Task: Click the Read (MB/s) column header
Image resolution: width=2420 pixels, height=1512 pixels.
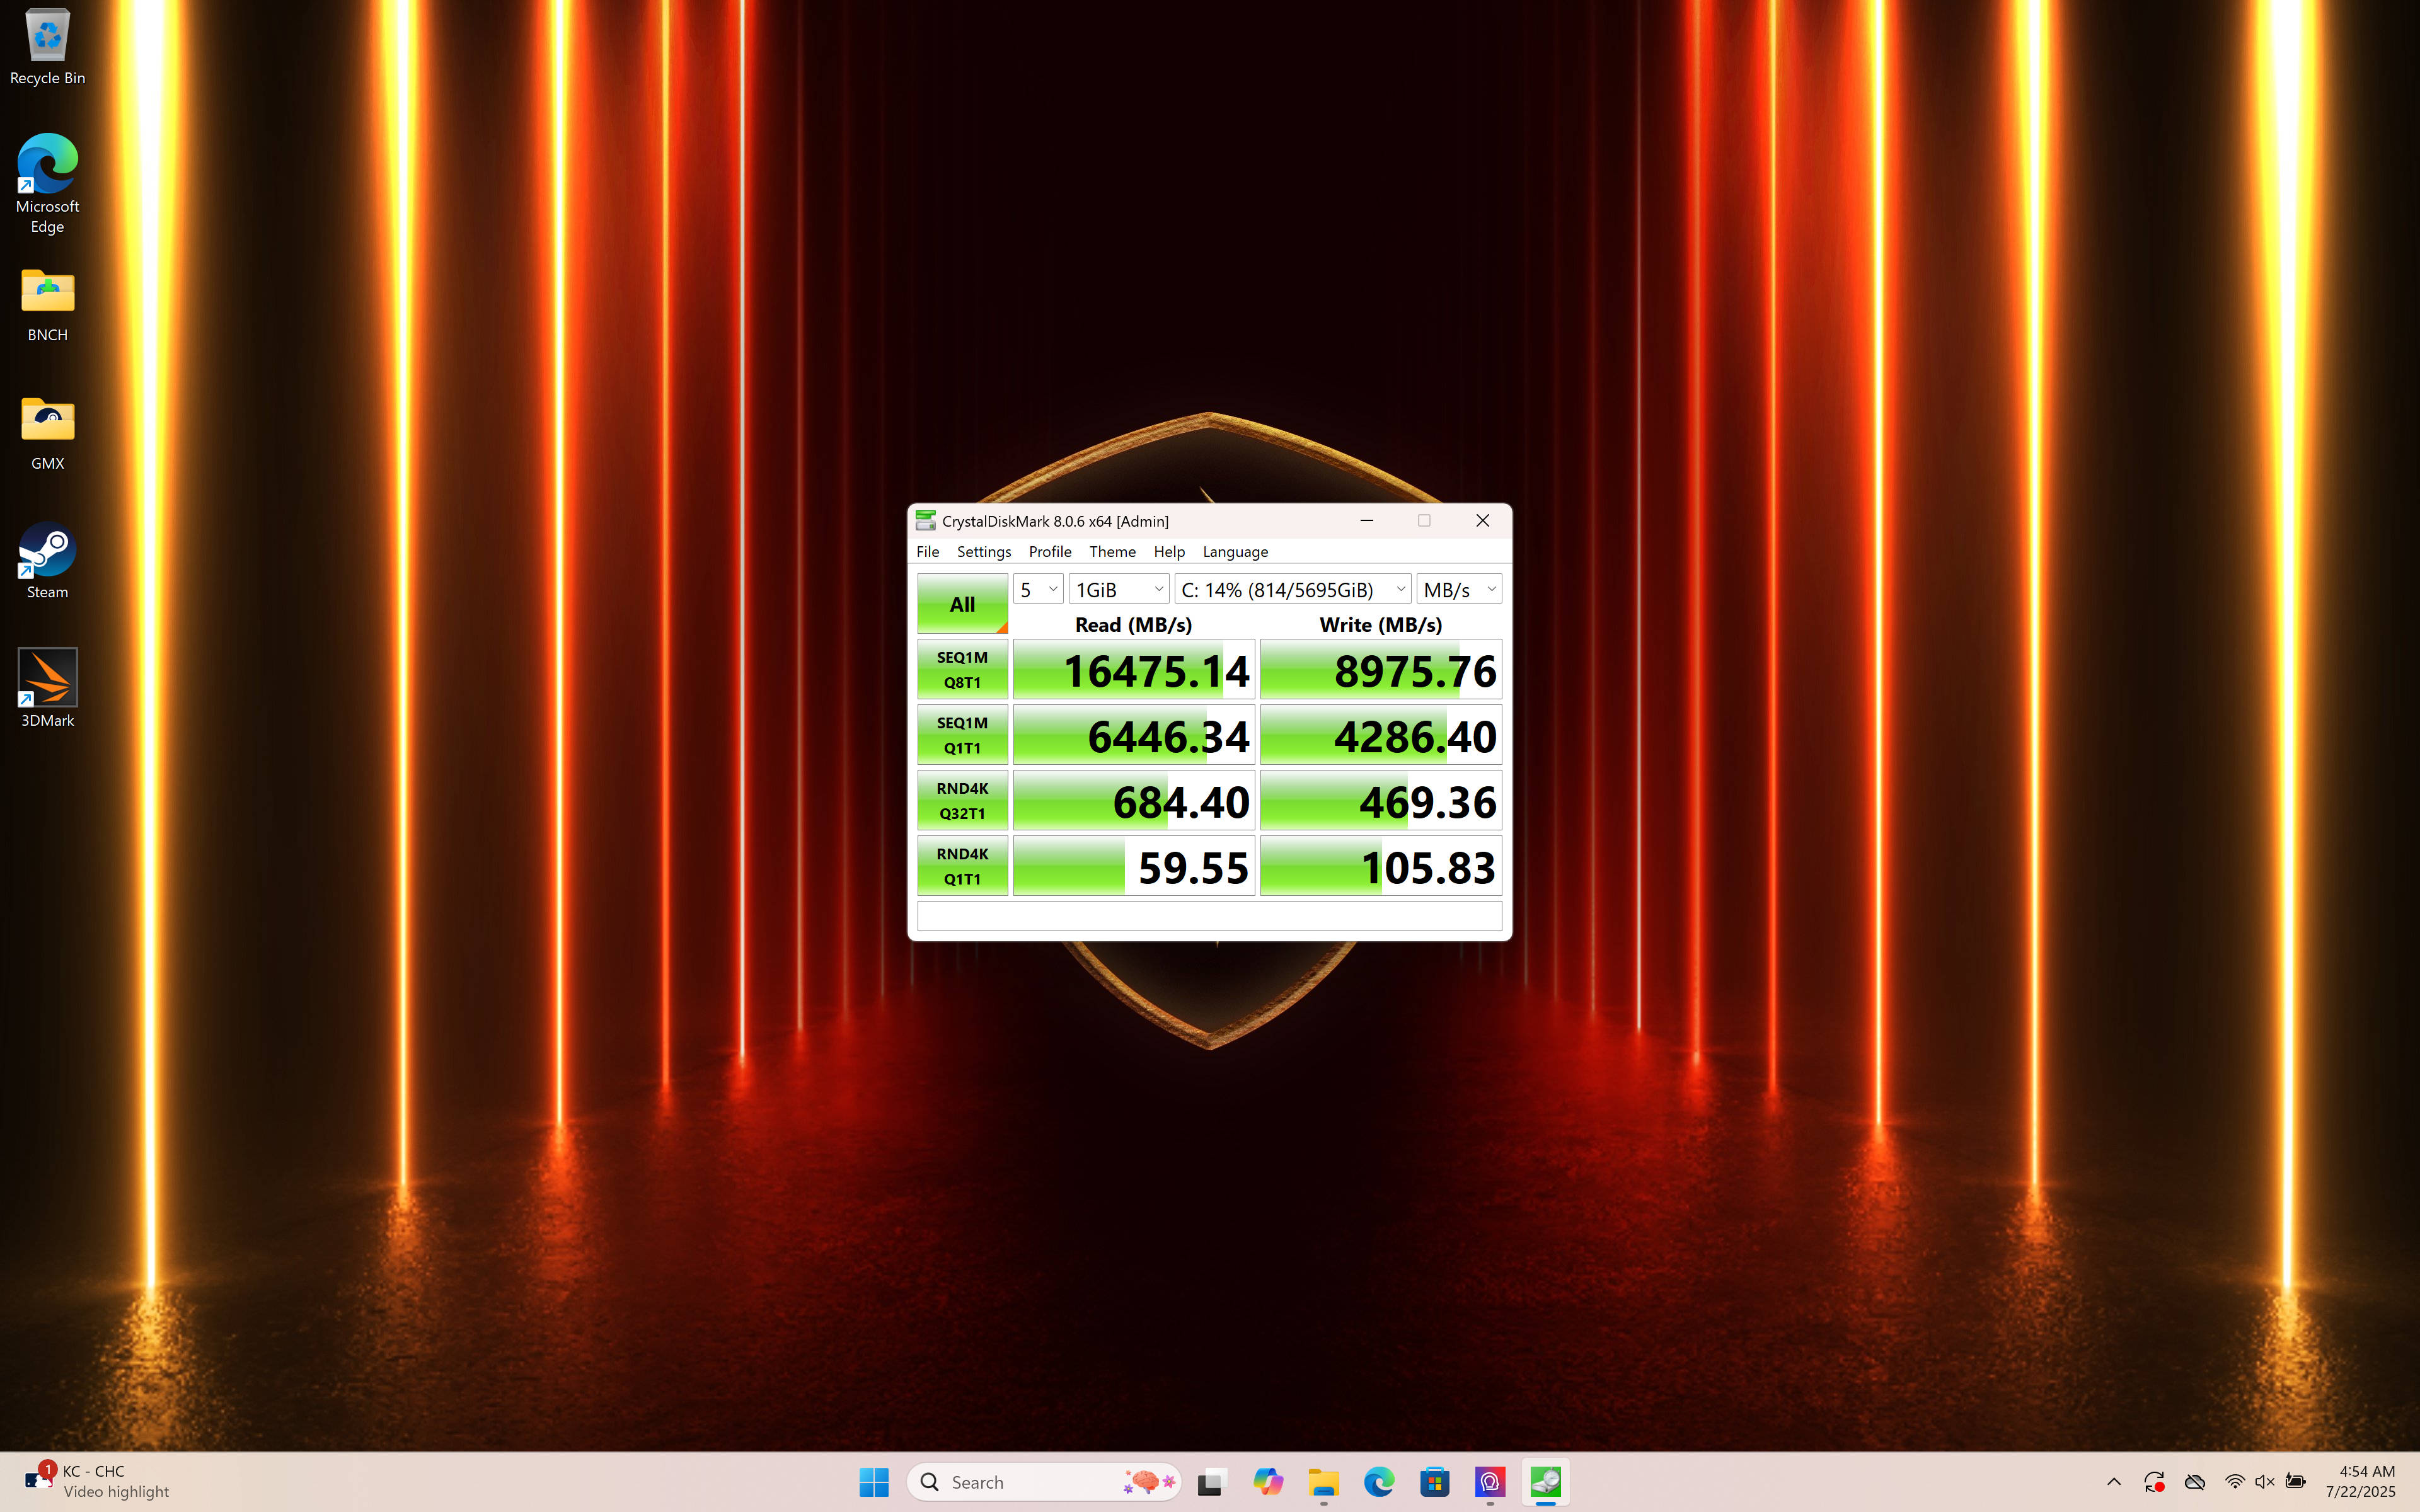Action: coord(1134,625)
